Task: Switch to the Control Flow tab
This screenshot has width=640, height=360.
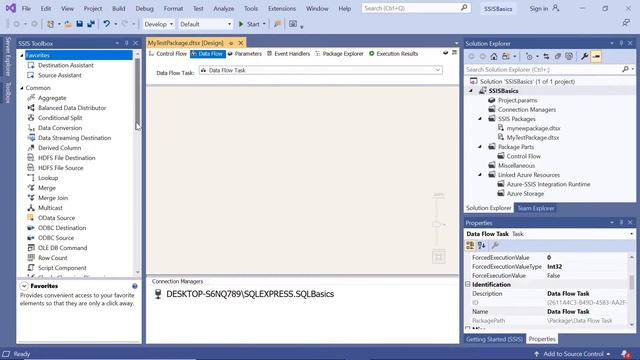Action: tap(167, 53)
